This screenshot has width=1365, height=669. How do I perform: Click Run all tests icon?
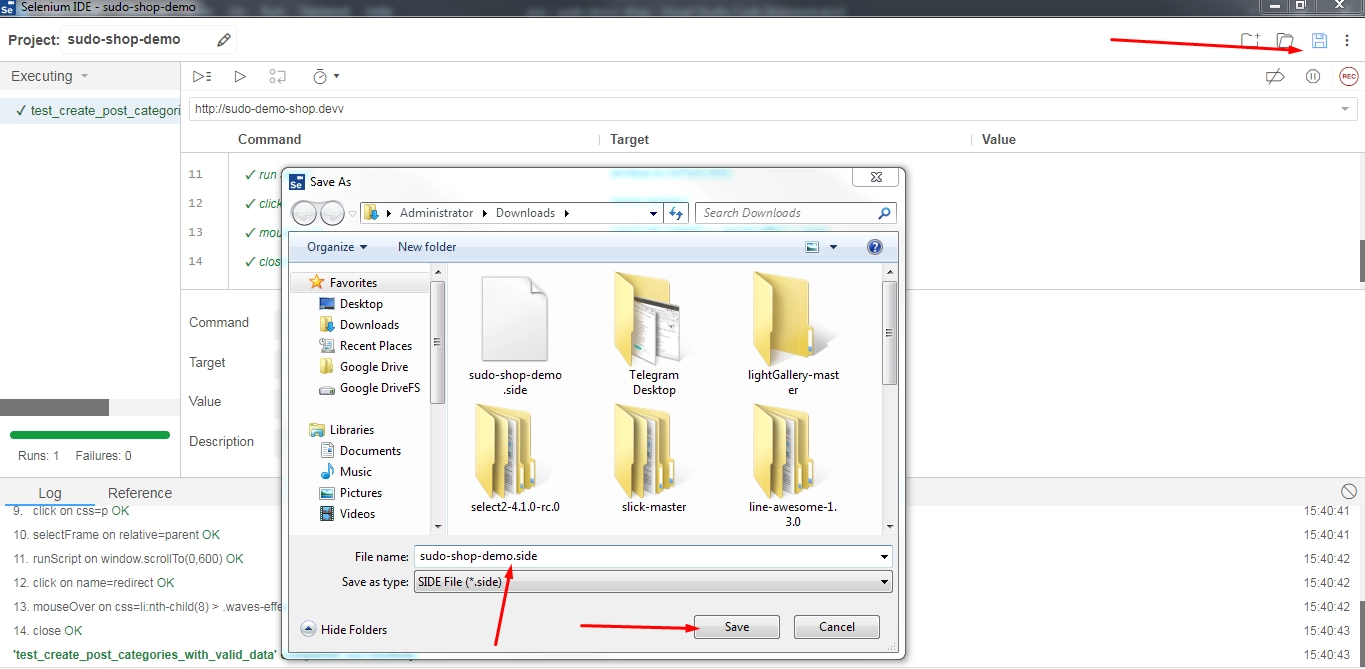coord(202,76)
